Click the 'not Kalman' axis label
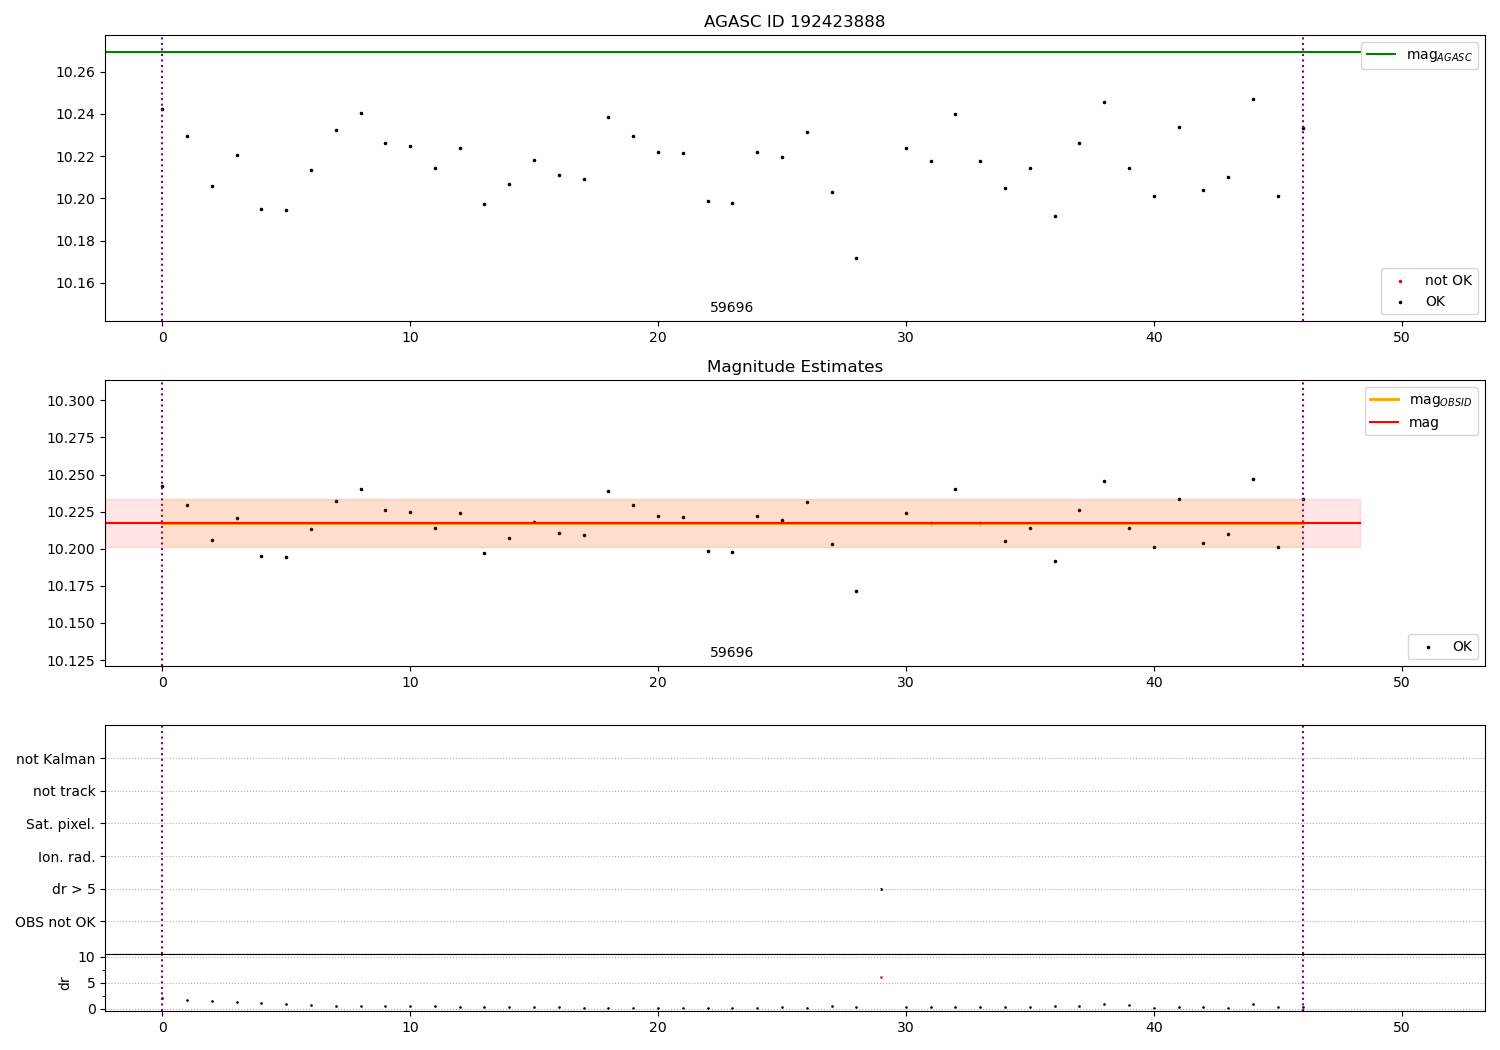 (56, 759)
